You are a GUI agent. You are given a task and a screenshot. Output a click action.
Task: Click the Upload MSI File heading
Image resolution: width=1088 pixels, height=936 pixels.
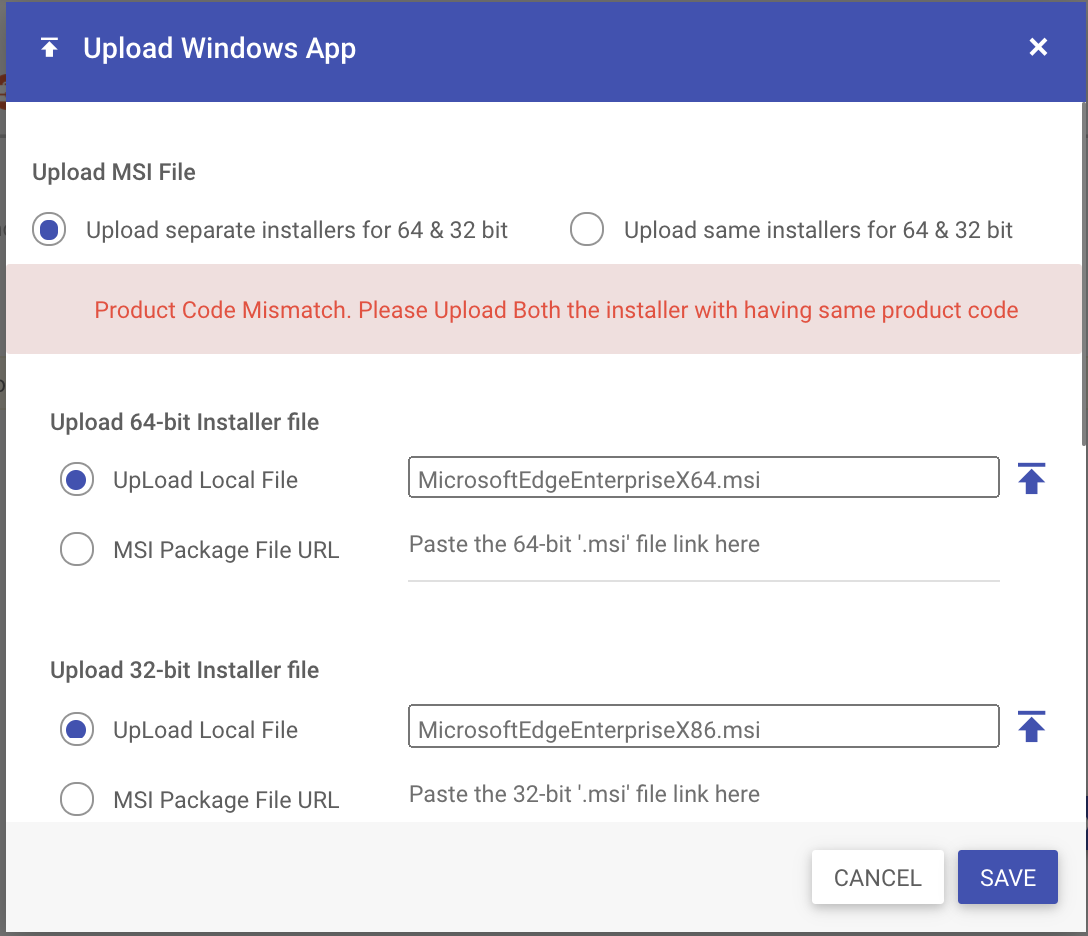pos(114,172)
